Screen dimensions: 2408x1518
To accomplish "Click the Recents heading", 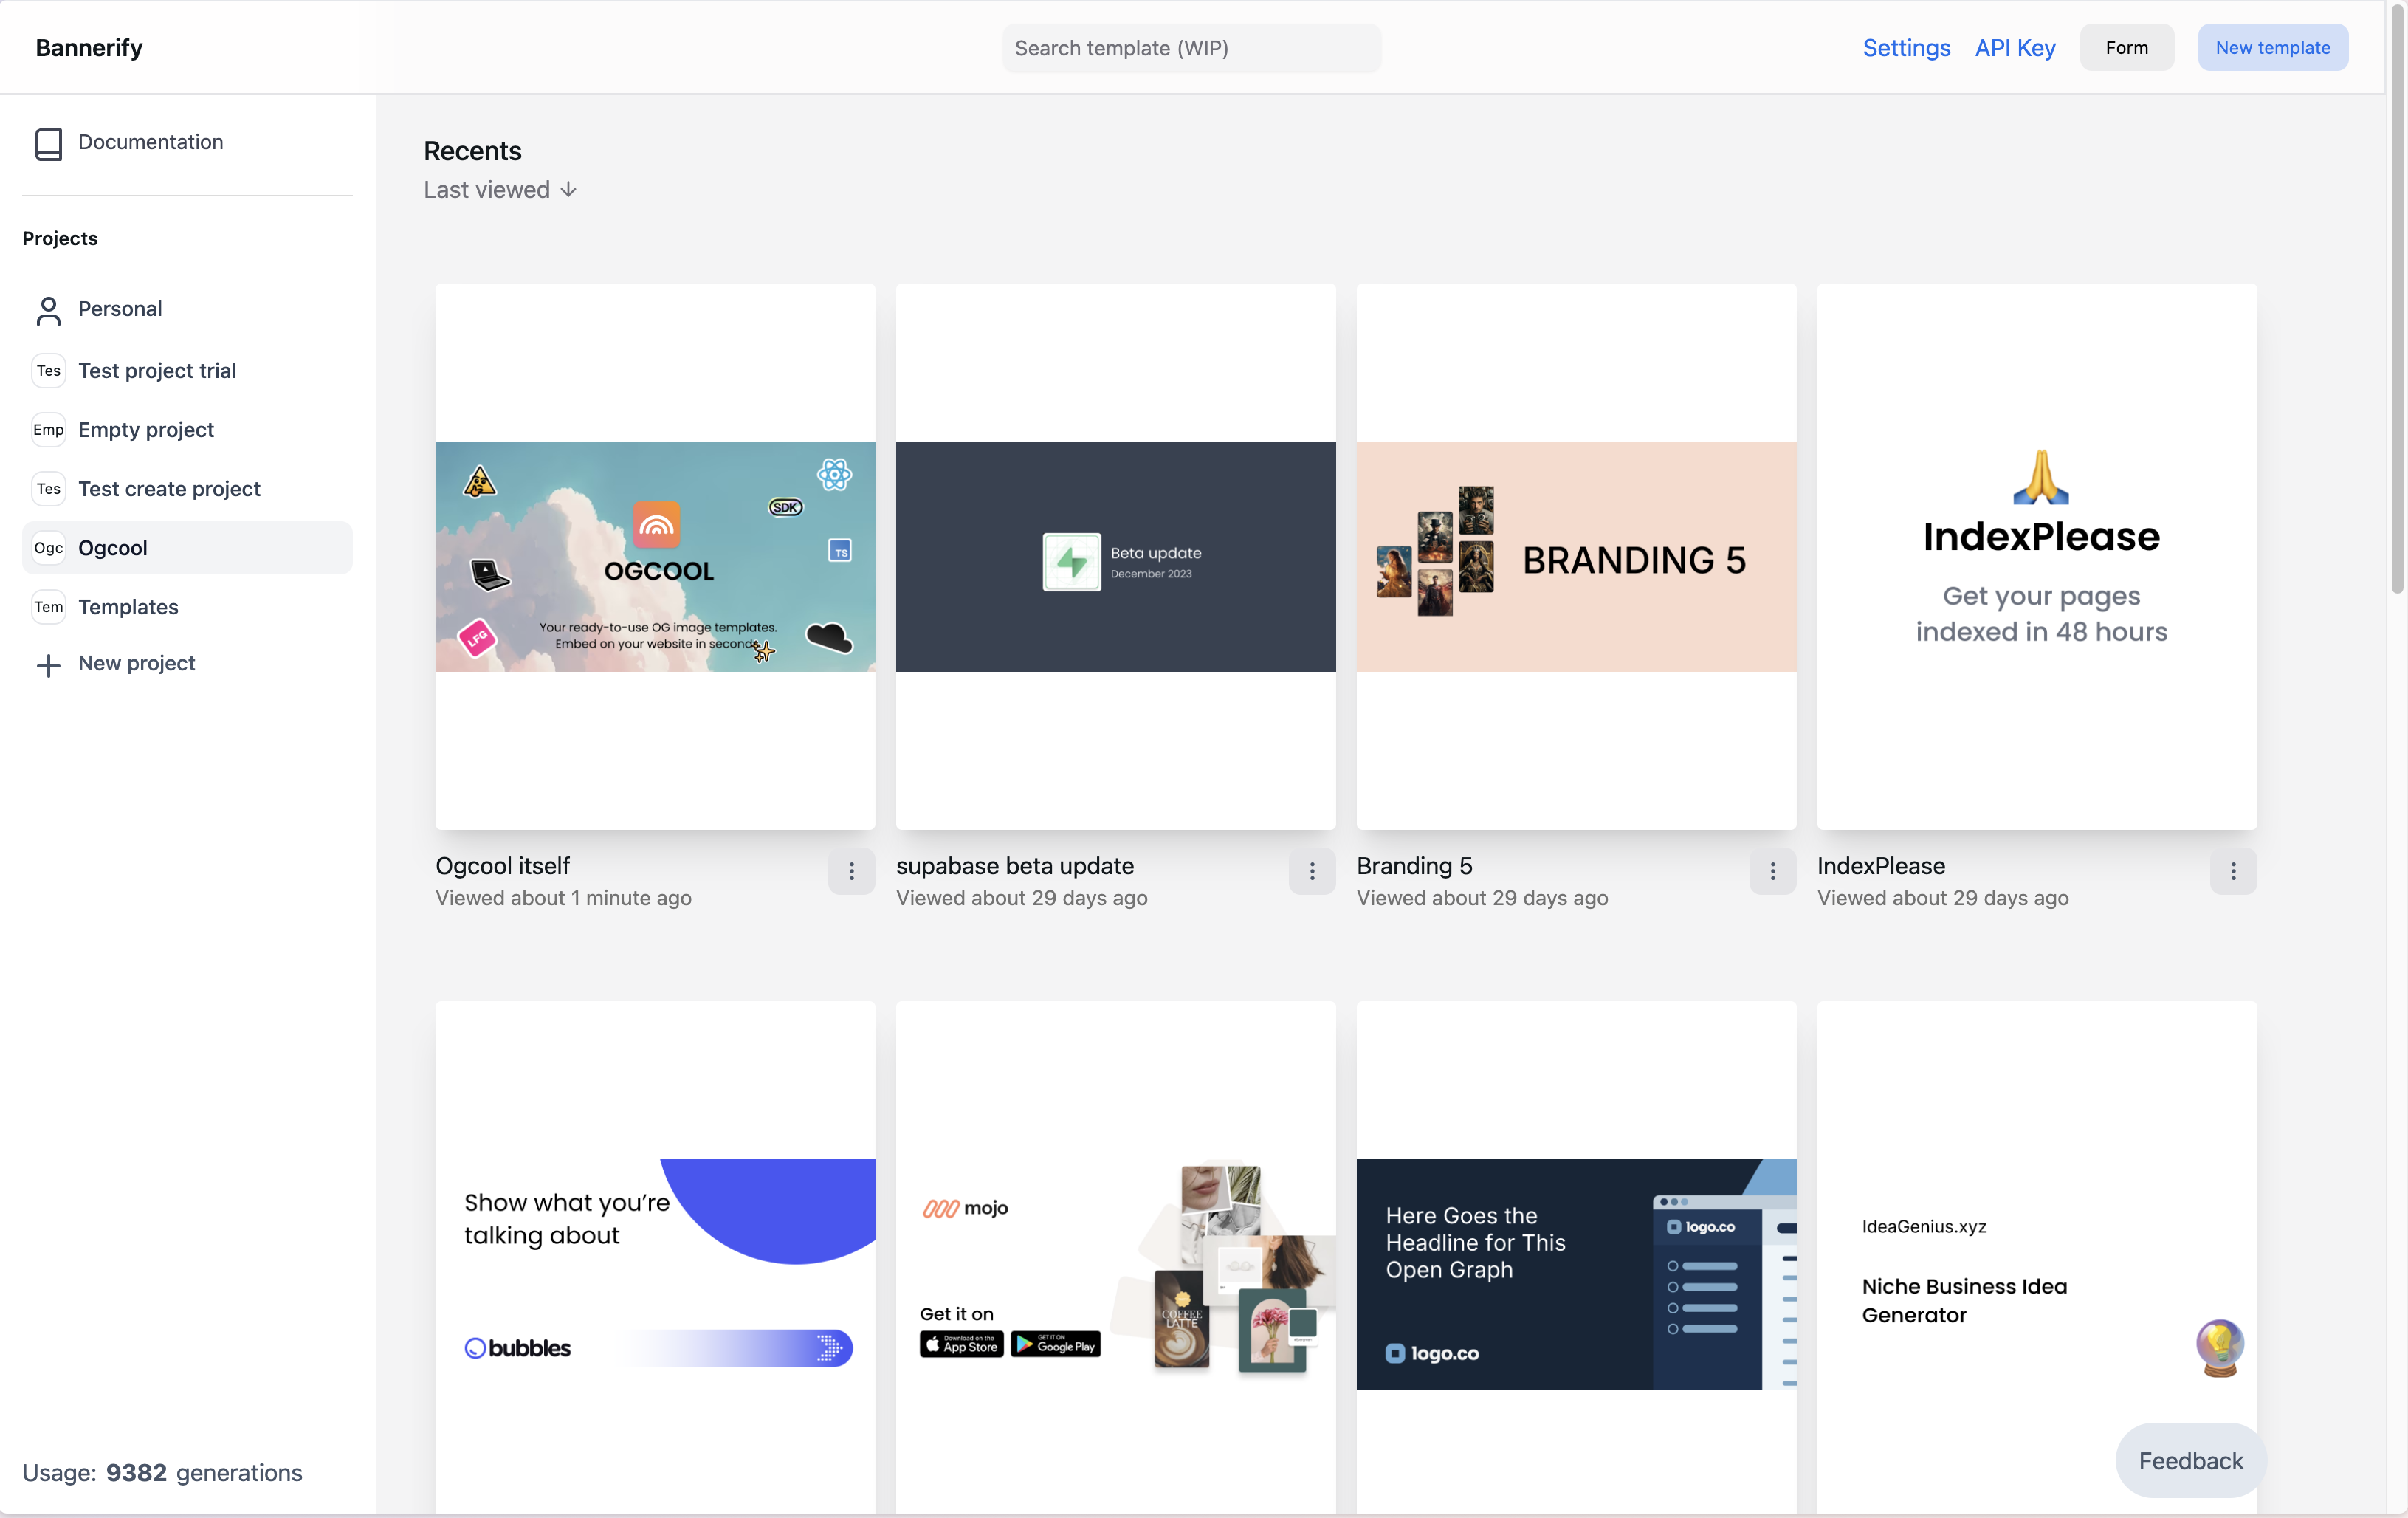I will pyautogui.click(x=472, y=151).
